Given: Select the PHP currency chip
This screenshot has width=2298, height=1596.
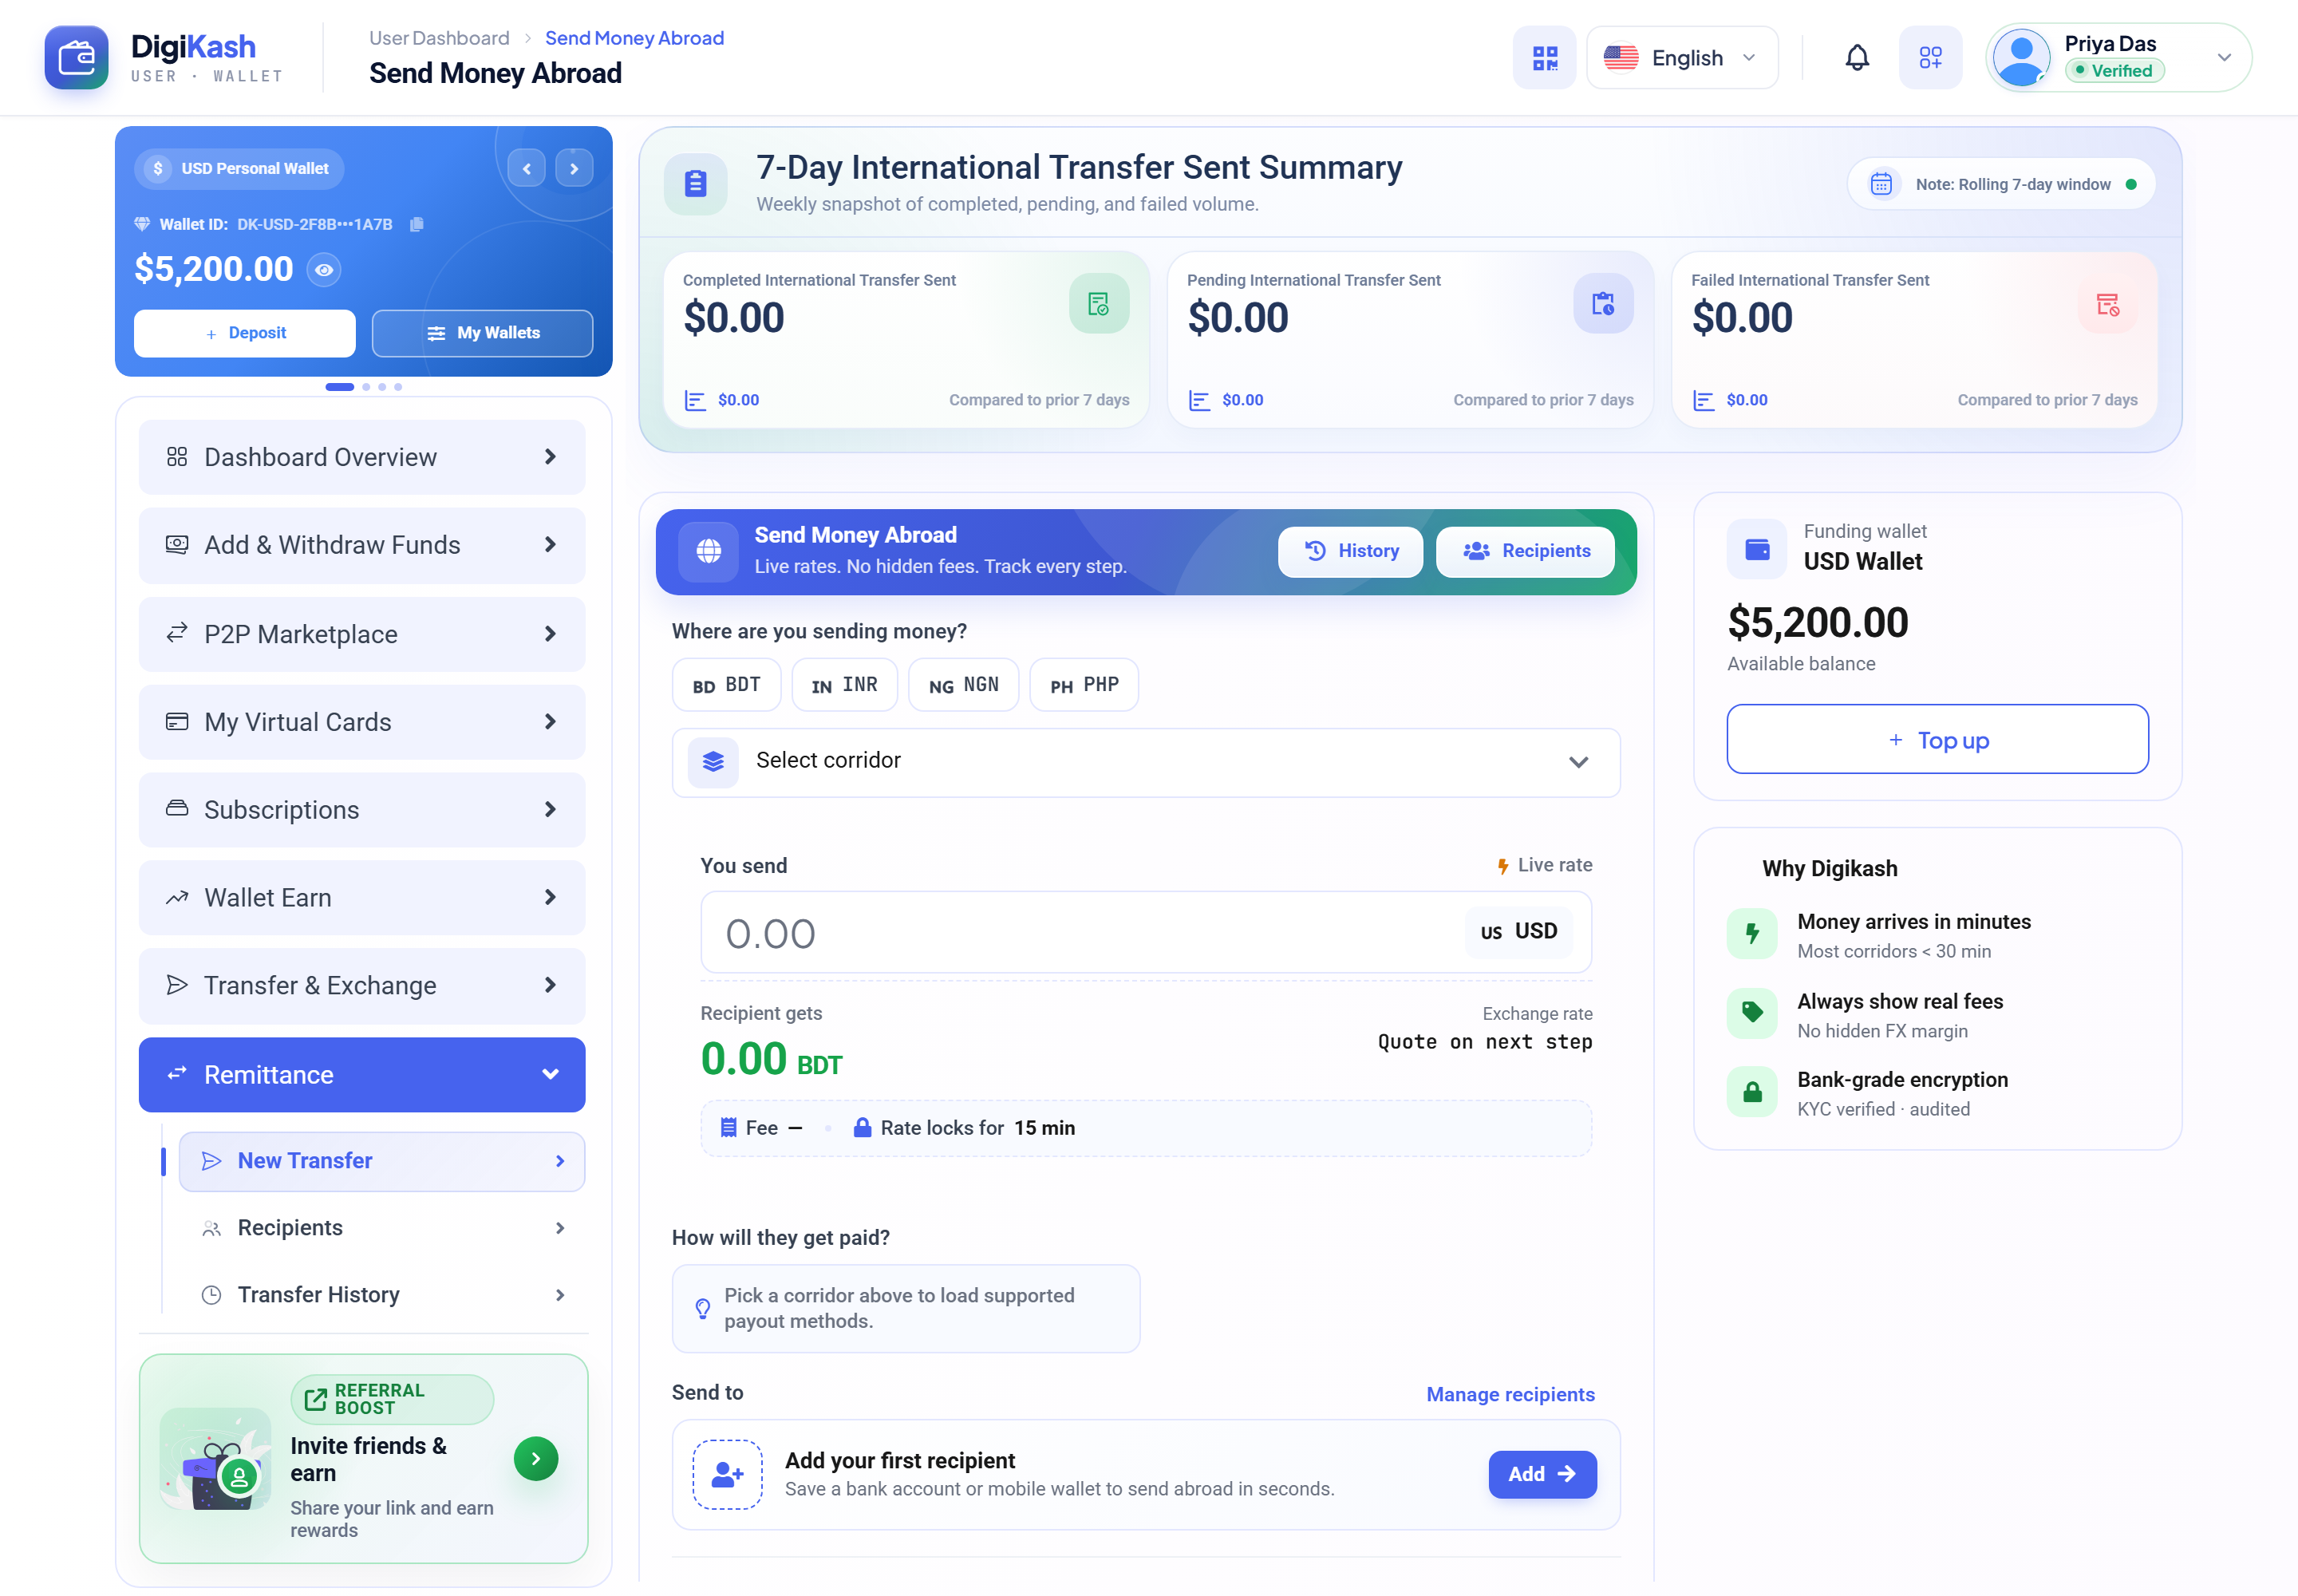Looking at the screenshot, I should tap(1084, 685).
